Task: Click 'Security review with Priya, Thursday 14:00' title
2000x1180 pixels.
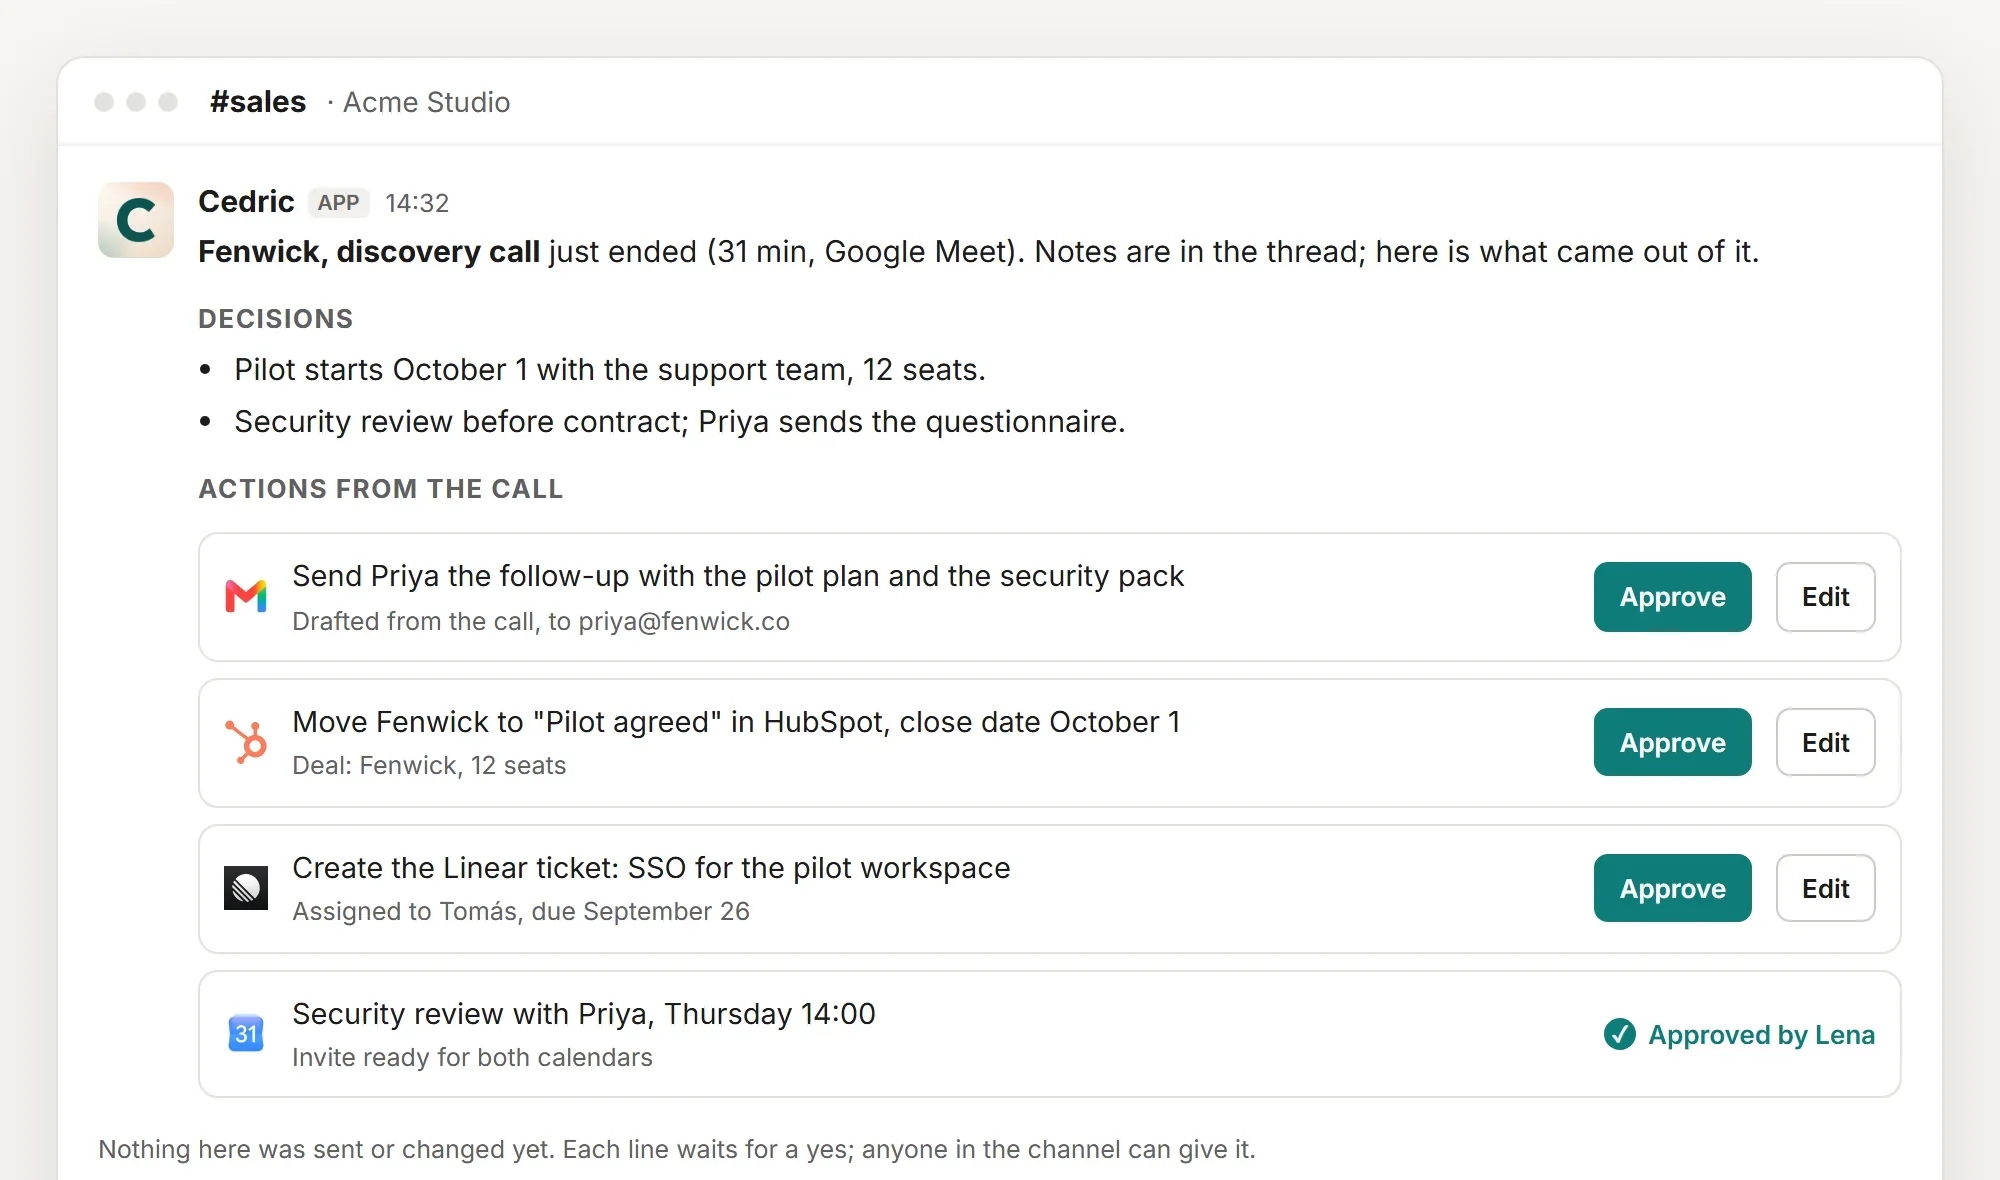Action: (x=584, y=1014)
